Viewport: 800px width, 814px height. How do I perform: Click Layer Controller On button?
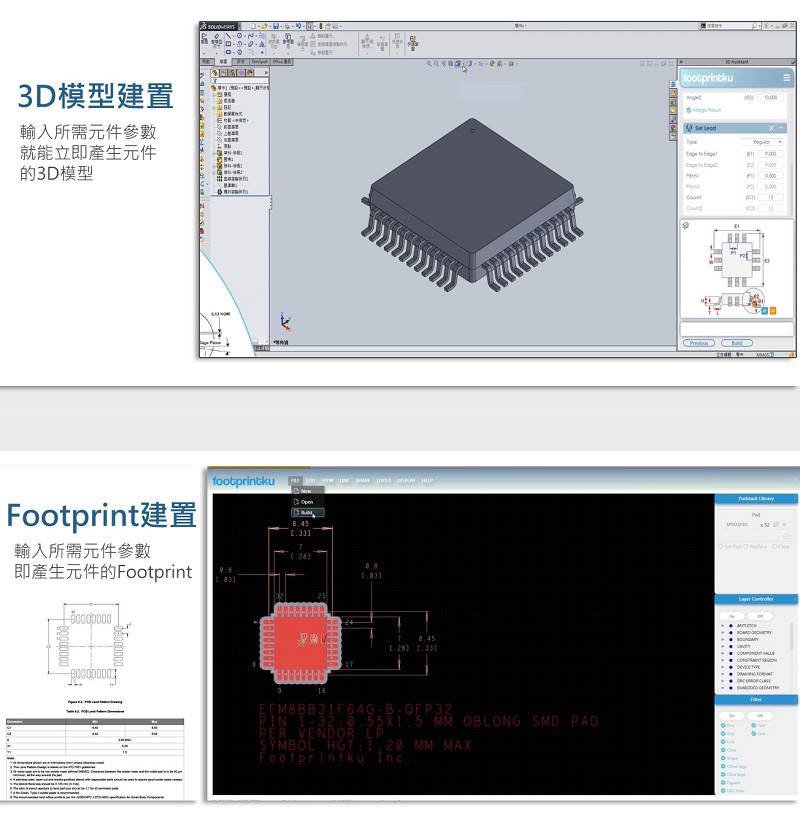click(x=731, y=616)
